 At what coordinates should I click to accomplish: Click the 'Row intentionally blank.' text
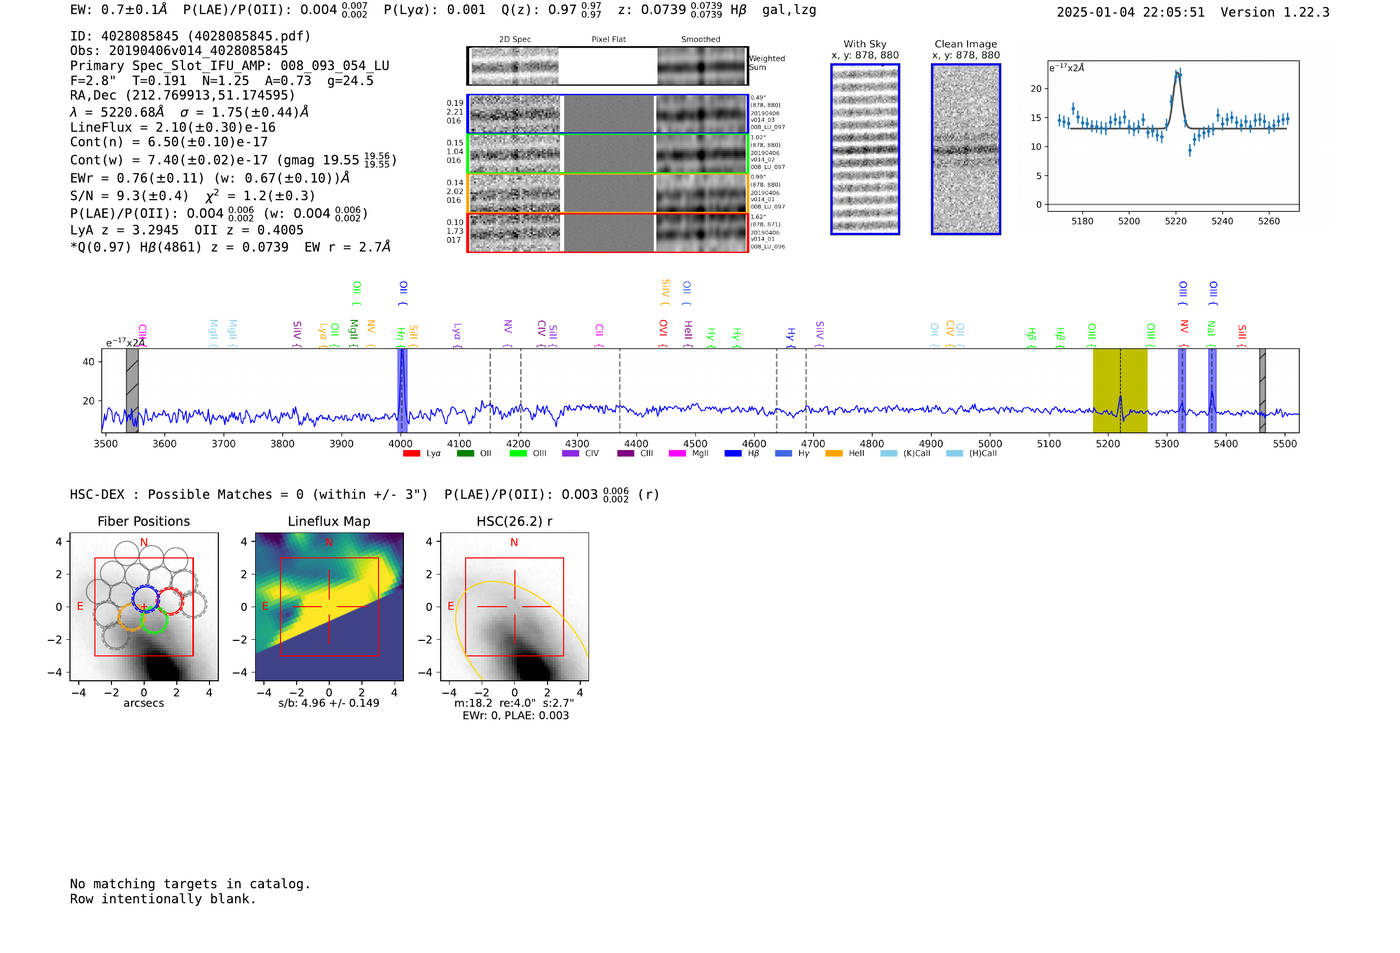point(163,899)
